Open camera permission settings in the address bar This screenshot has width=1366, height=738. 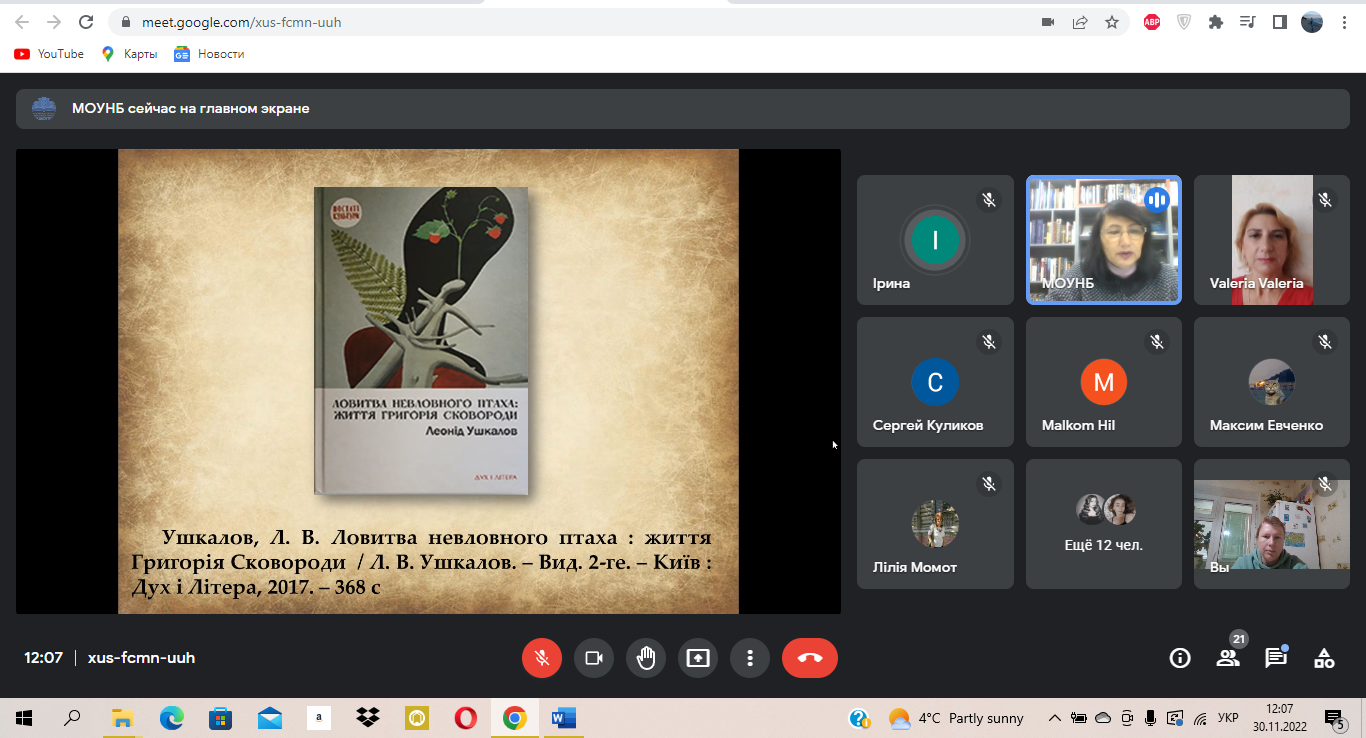point(1048,22)
